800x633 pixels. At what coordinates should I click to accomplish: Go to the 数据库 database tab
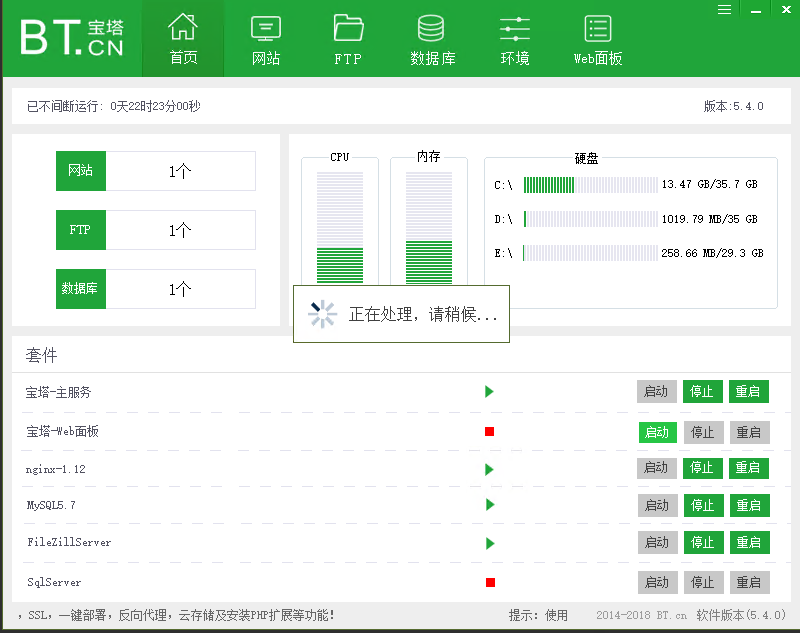pyautogui.click(x=432, y=39)
